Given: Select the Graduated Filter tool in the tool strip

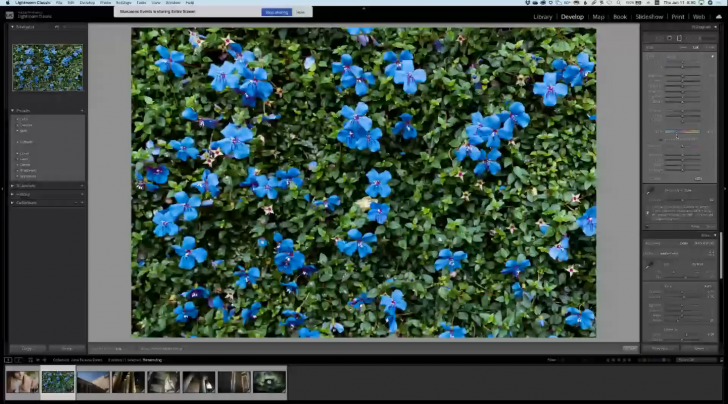Looking at the screenshot, I should point(679,38).
